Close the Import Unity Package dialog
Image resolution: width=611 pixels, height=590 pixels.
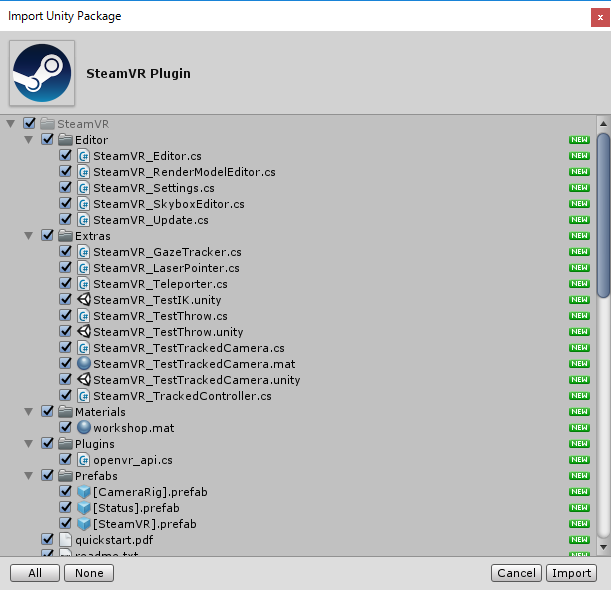point(600,18)
